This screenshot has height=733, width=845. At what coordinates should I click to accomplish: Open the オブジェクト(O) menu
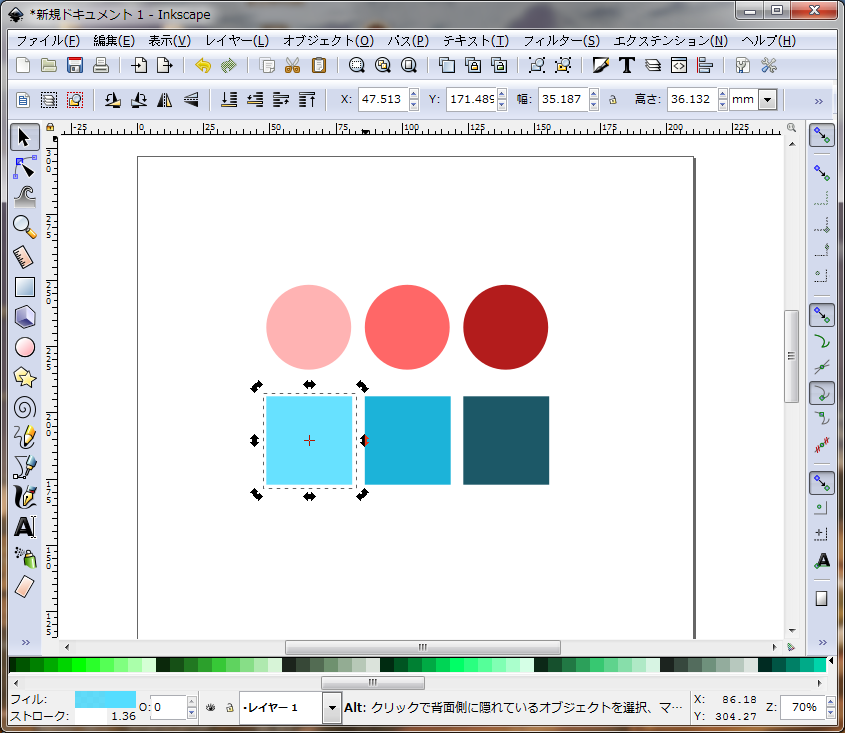point(328,41)
